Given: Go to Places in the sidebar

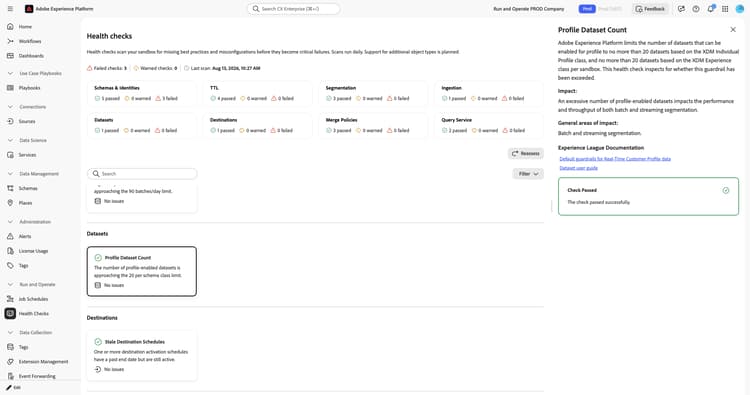Looking at the screenshot, I should [x=25, y=203].
